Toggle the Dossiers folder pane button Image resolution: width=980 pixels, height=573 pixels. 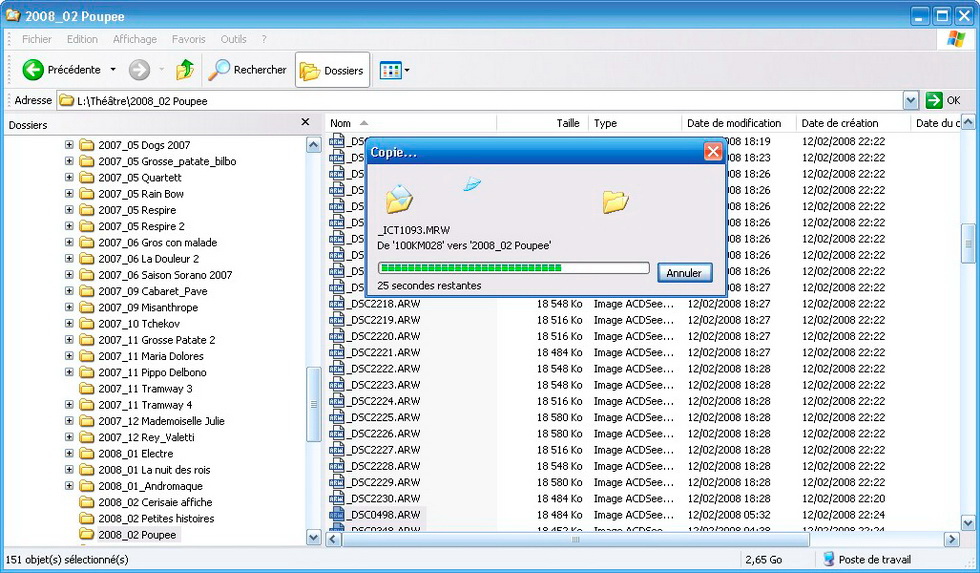[x=332, y=71]
